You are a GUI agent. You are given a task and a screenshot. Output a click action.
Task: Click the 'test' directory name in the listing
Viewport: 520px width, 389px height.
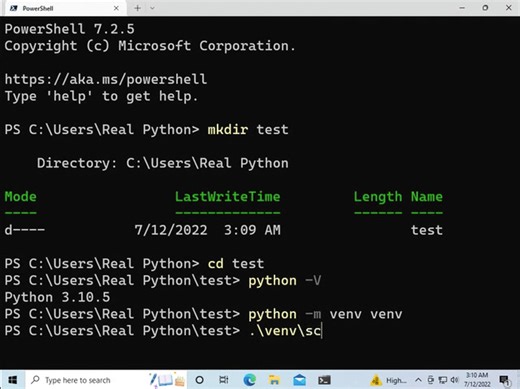coord(427,230)
